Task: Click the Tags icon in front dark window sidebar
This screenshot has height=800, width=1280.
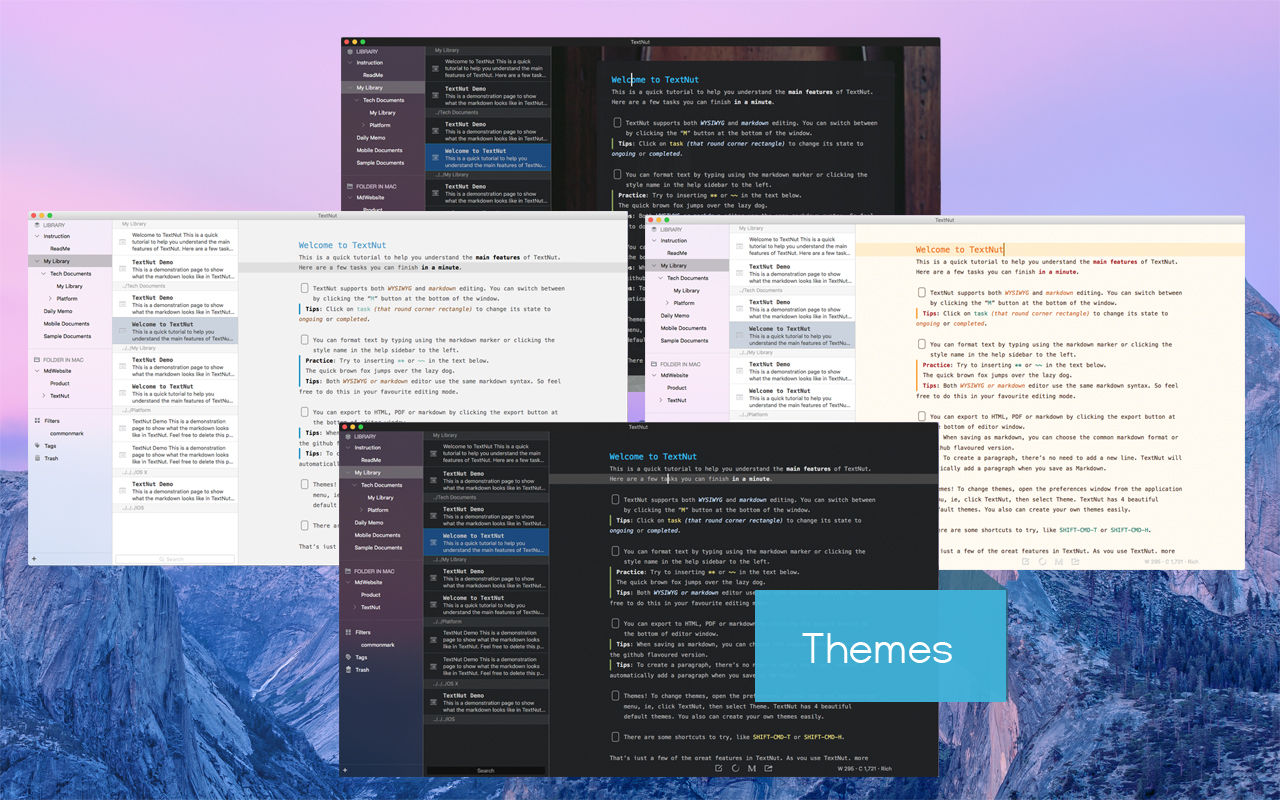Action: coord(348,657)
